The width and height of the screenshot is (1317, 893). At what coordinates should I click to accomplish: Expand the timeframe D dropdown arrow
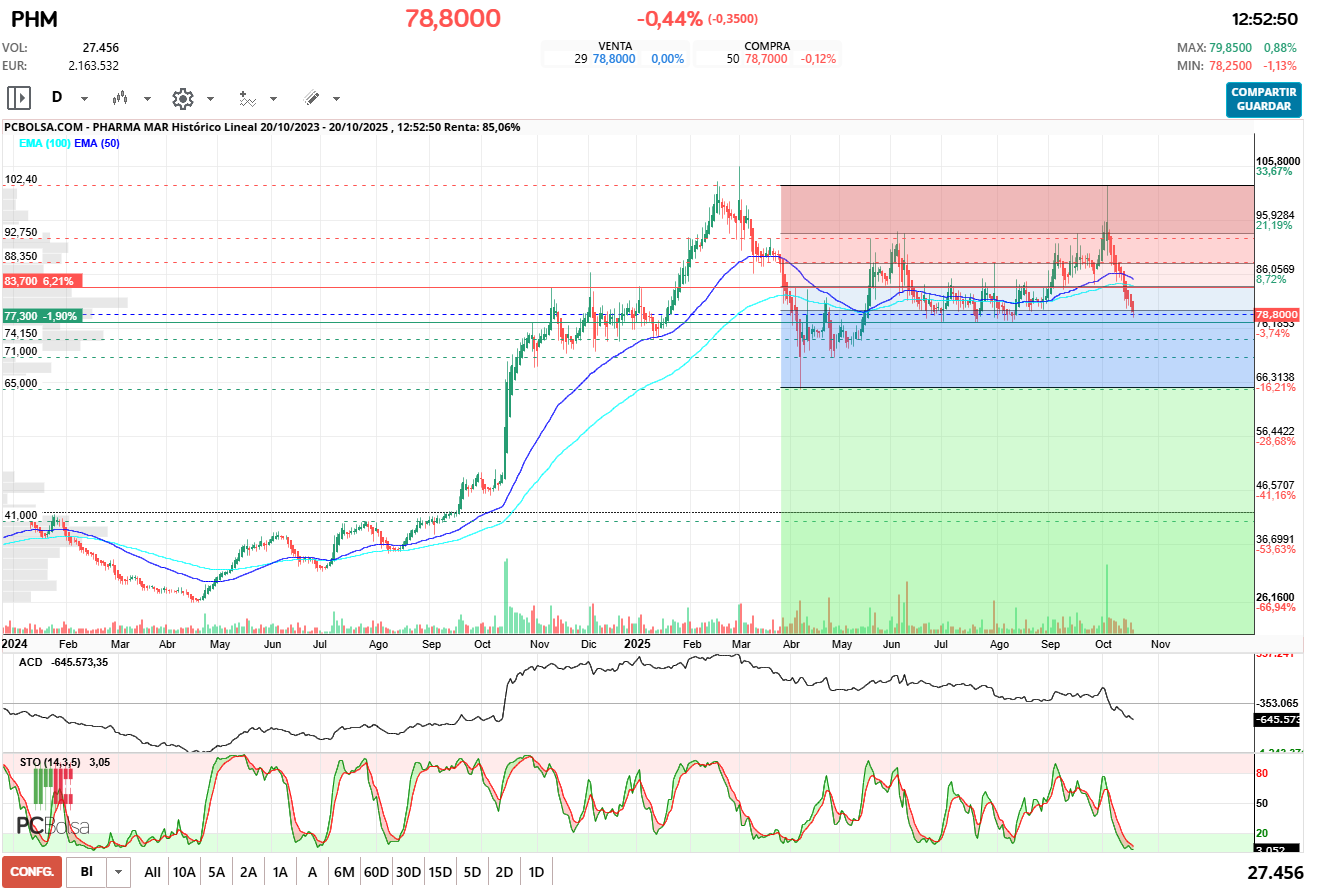[x=84, y=99]
